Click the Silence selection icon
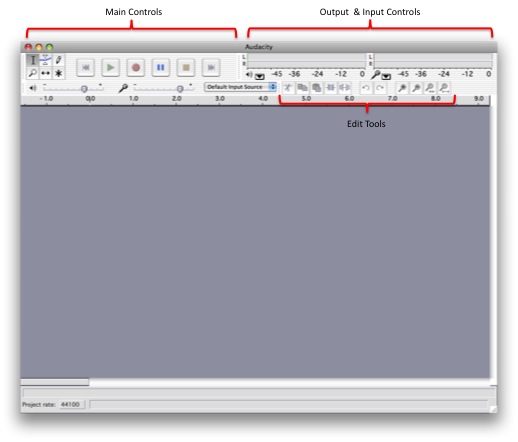518x442 pixels. [344, 88]
